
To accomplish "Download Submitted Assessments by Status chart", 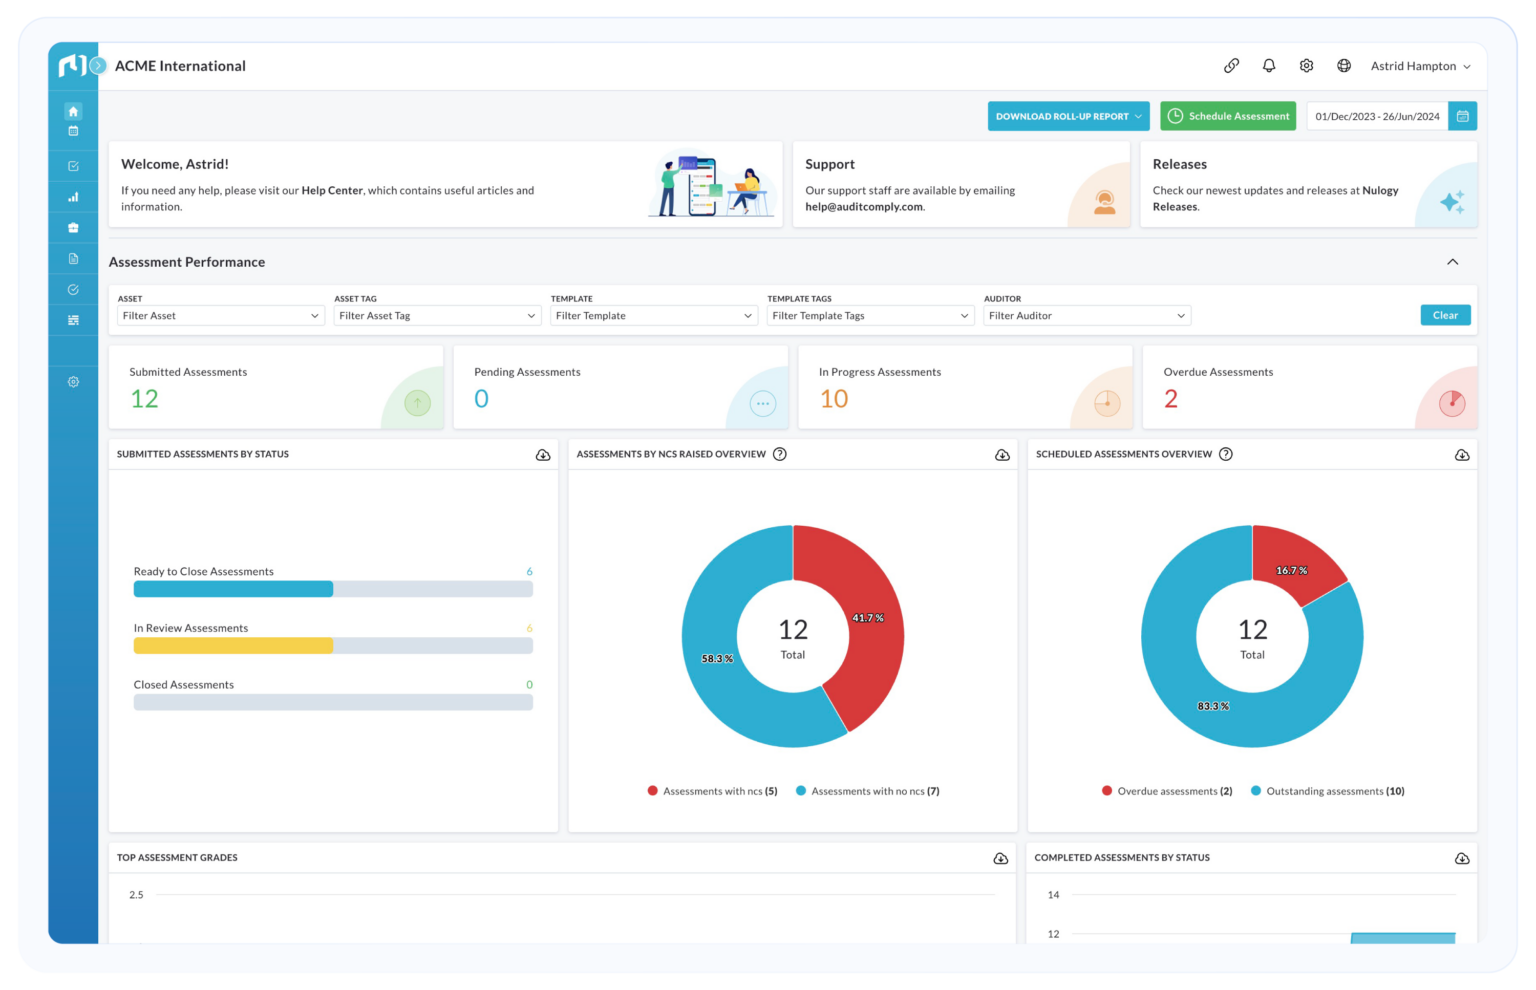I will click(x=543, y=455).
